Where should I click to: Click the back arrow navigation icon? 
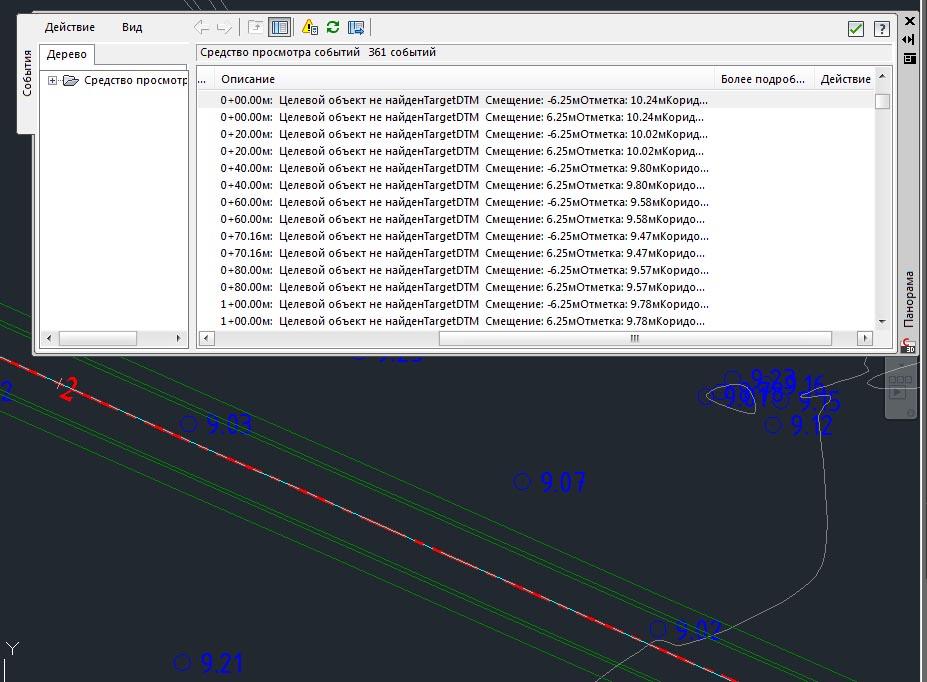202,28
